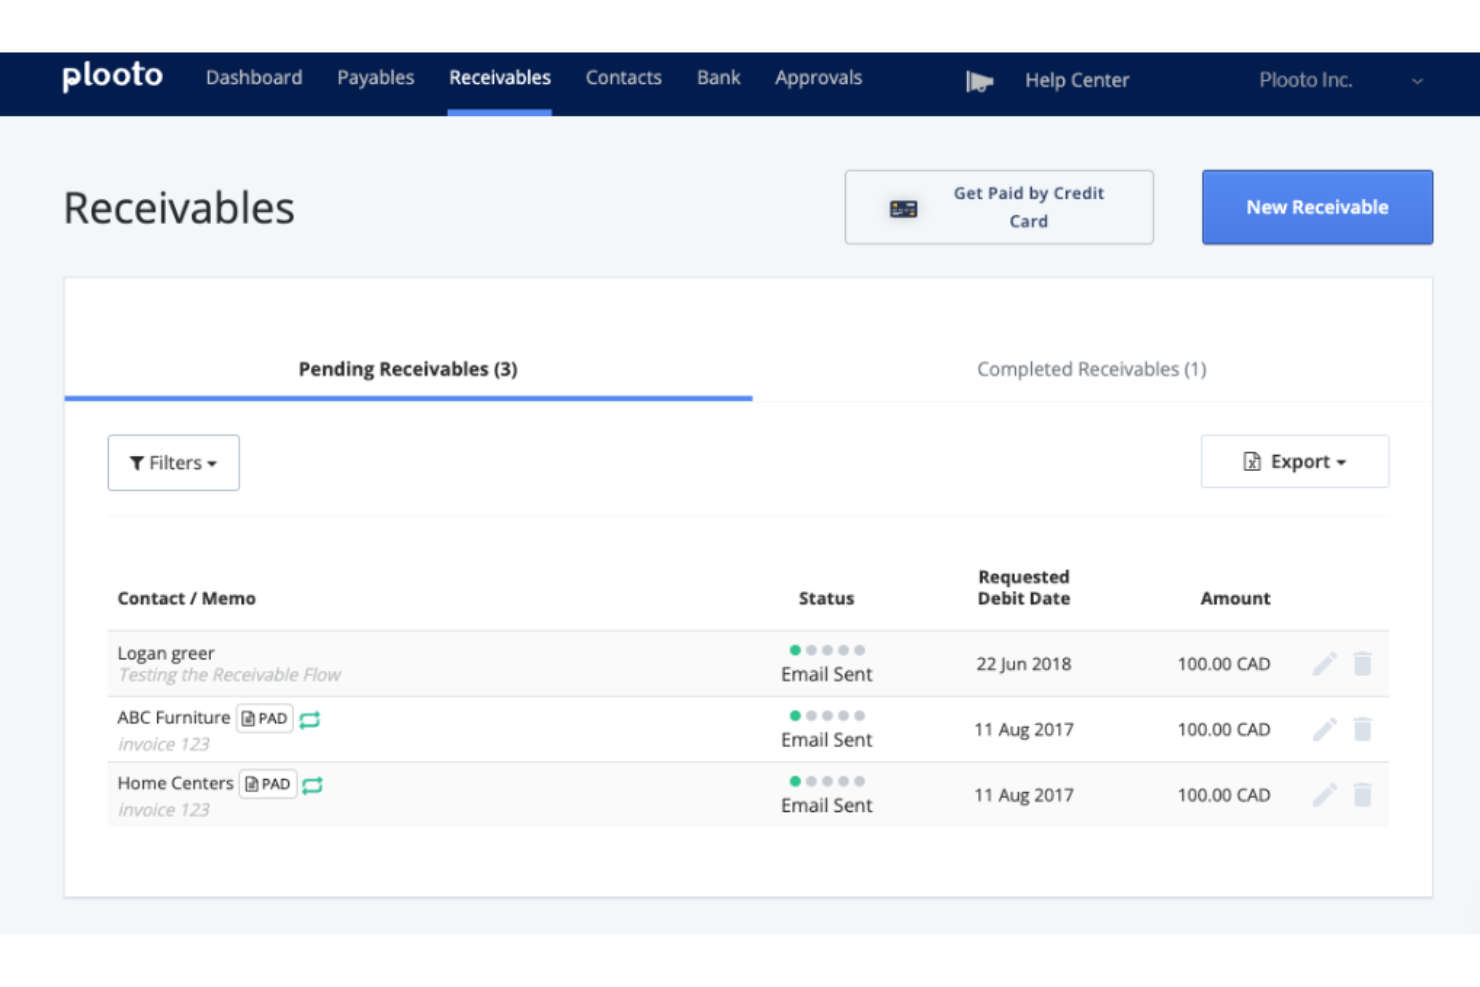This screenshot has width=1480, height=987.
Task: Expand the Plooto Inc. account menu
Action: (1416, 80)
